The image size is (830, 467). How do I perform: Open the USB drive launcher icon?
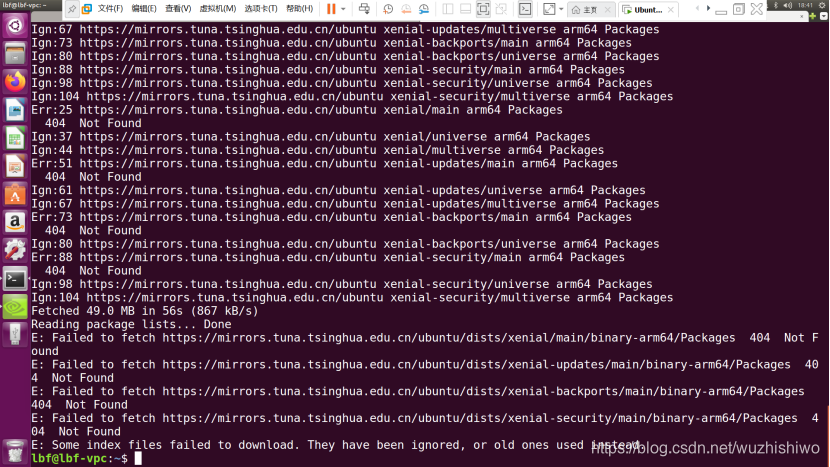tap(15, 335)
